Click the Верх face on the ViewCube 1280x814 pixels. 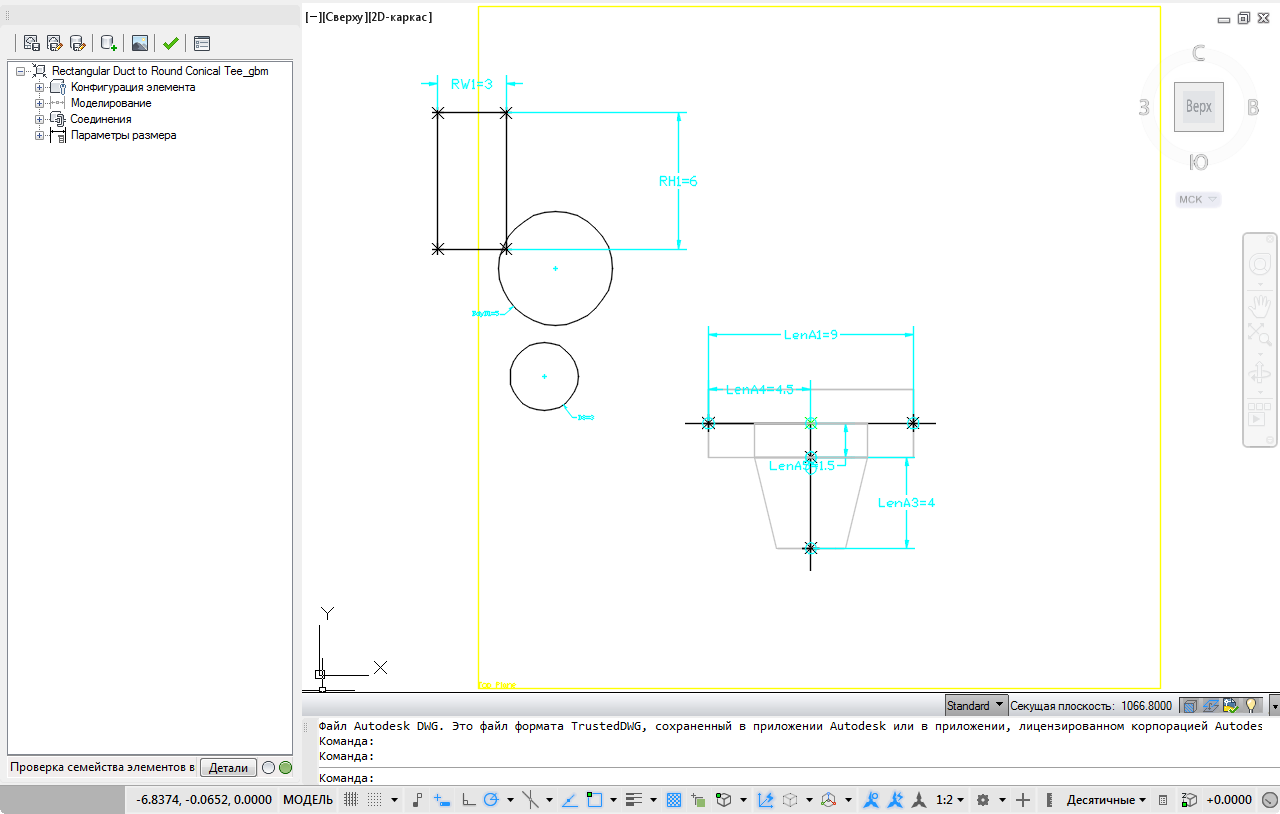(1199, 107)
